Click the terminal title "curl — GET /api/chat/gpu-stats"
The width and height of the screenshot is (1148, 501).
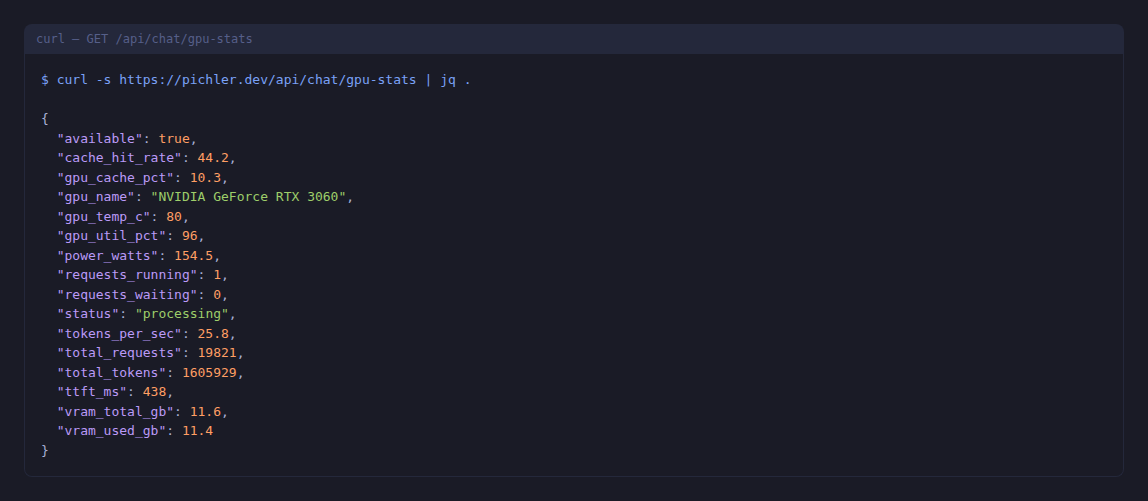click(x=144, y=39)
